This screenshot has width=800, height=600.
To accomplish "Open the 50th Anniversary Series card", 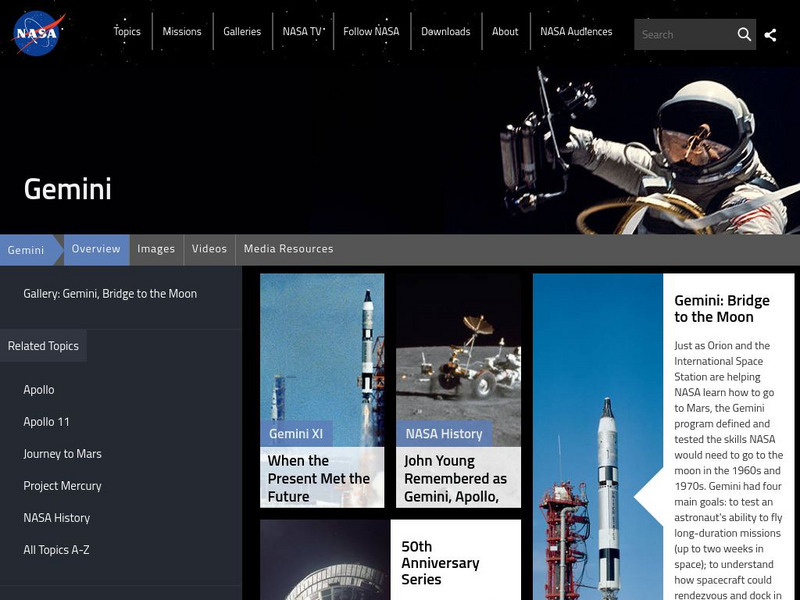I will [456, 563].
